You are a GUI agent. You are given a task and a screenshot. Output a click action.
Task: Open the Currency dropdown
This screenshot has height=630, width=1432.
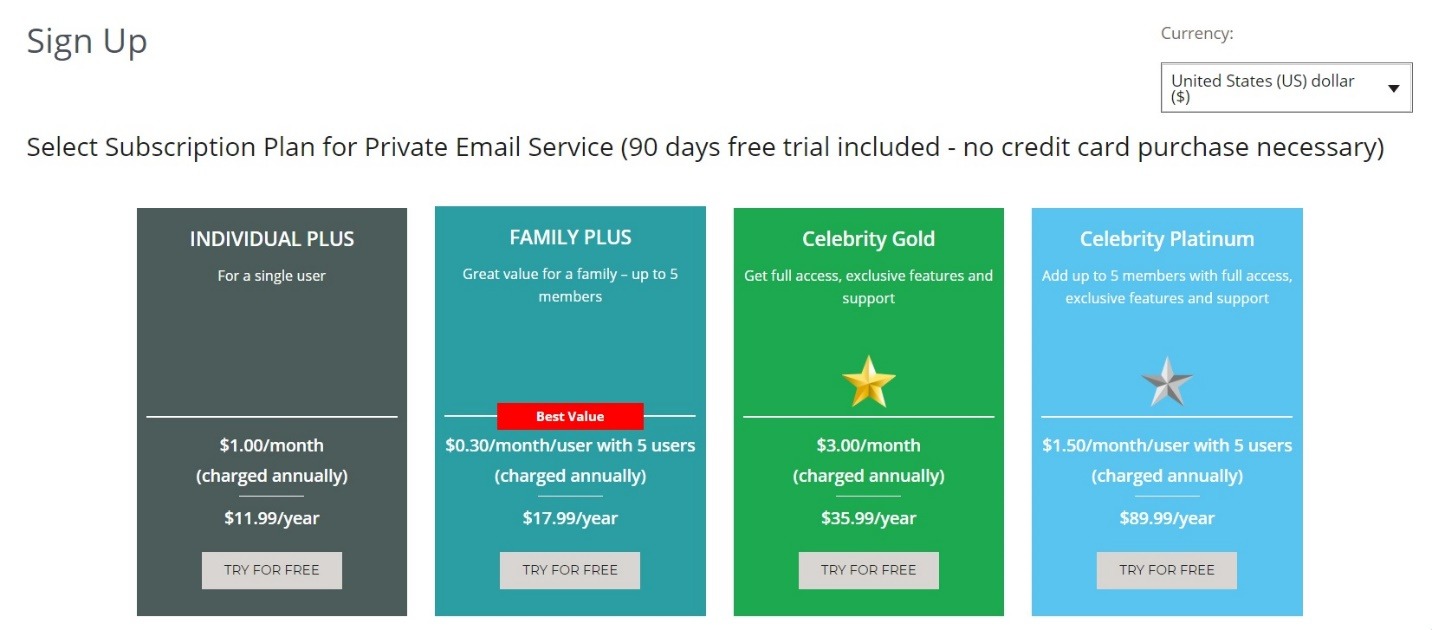tap(1285, 88)
